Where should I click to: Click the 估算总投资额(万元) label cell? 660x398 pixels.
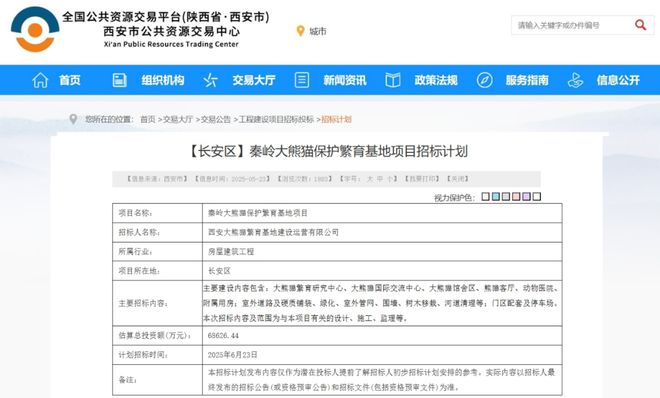157,336
